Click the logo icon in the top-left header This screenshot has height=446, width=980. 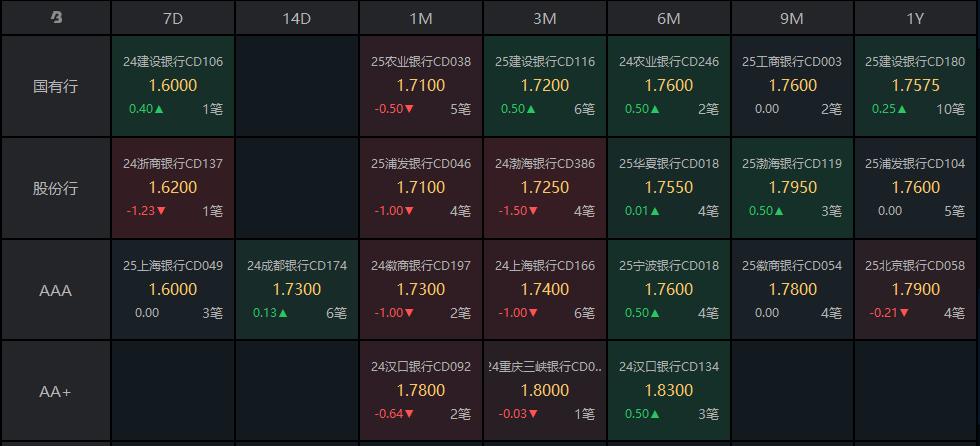pos(56,17)
